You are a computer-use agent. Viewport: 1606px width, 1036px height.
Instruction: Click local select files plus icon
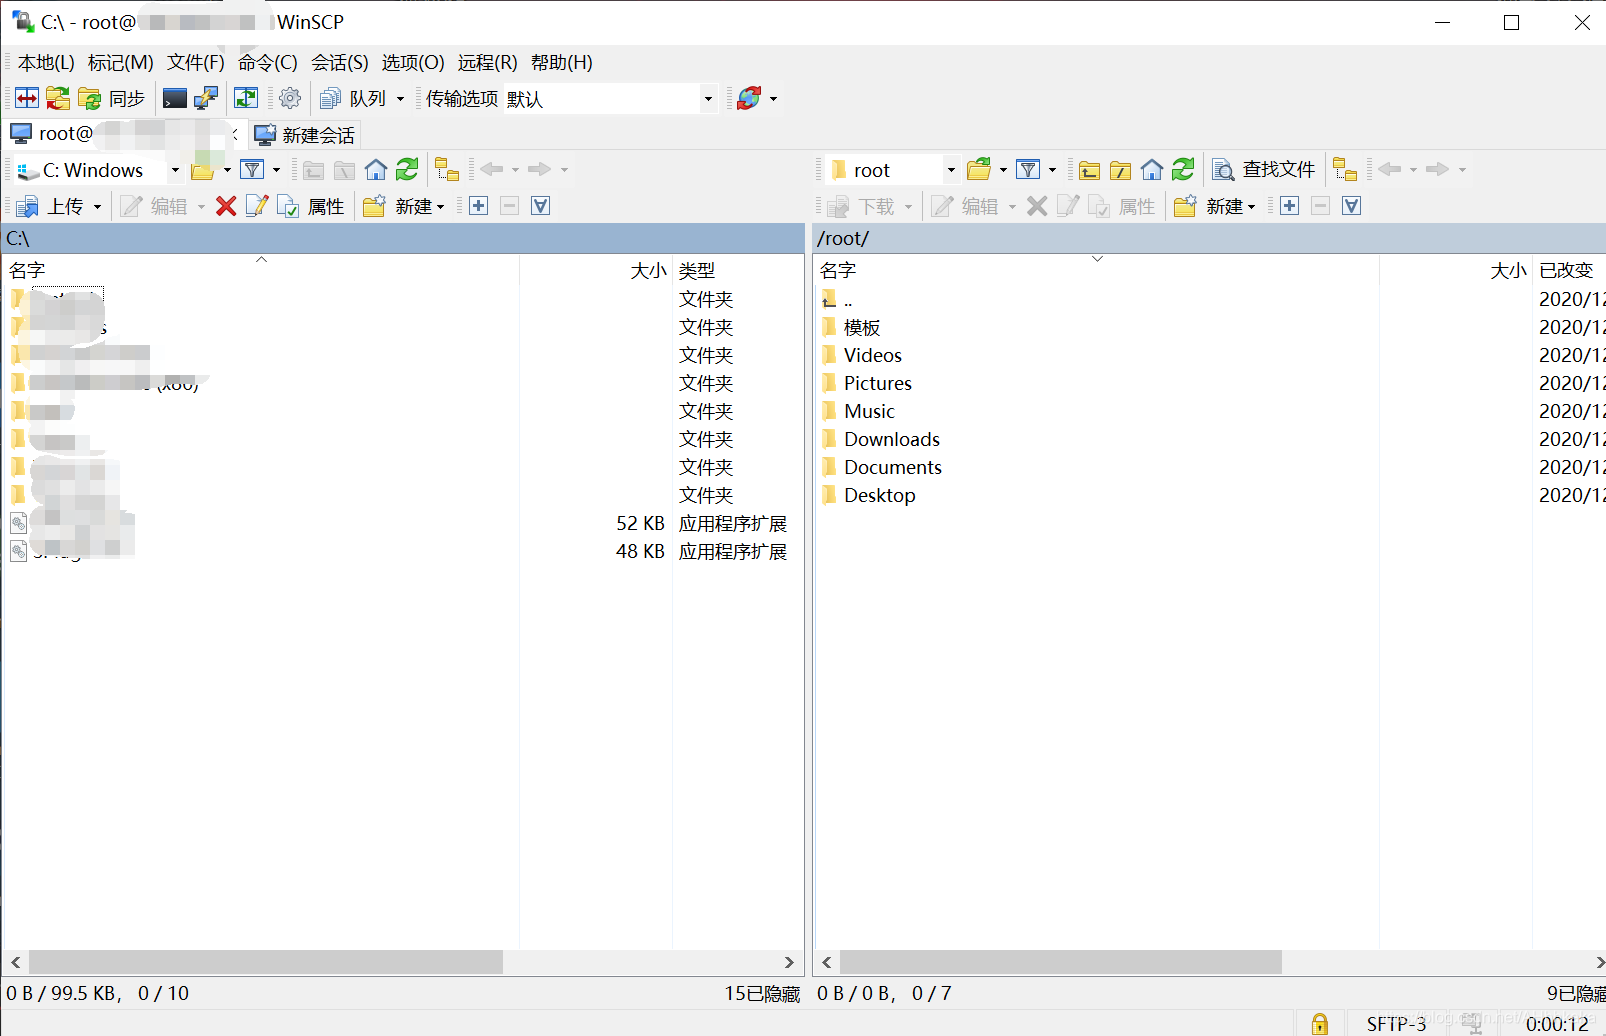click(479, 206)
